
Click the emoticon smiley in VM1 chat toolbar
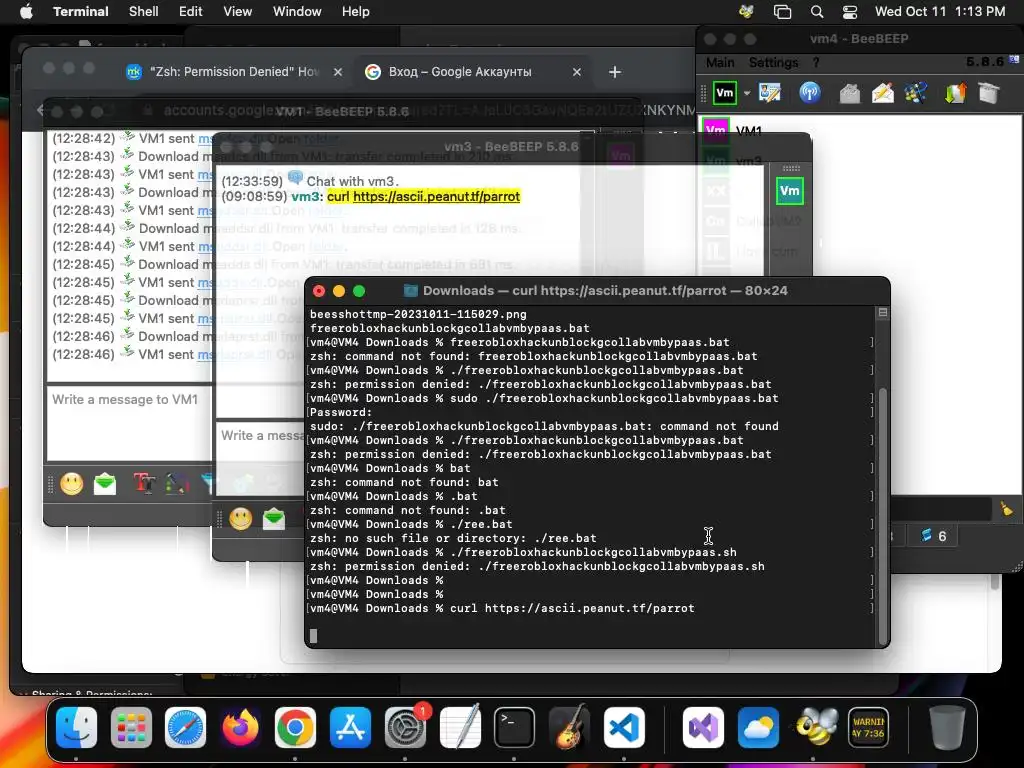[x=72, y=484]
